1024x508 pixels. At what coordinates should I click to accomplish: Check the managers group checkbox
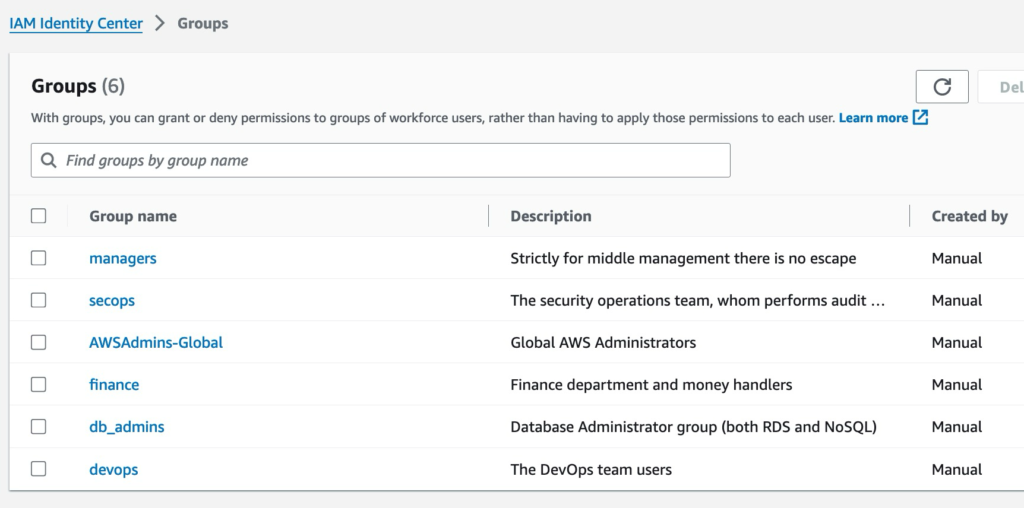point(39,258)
